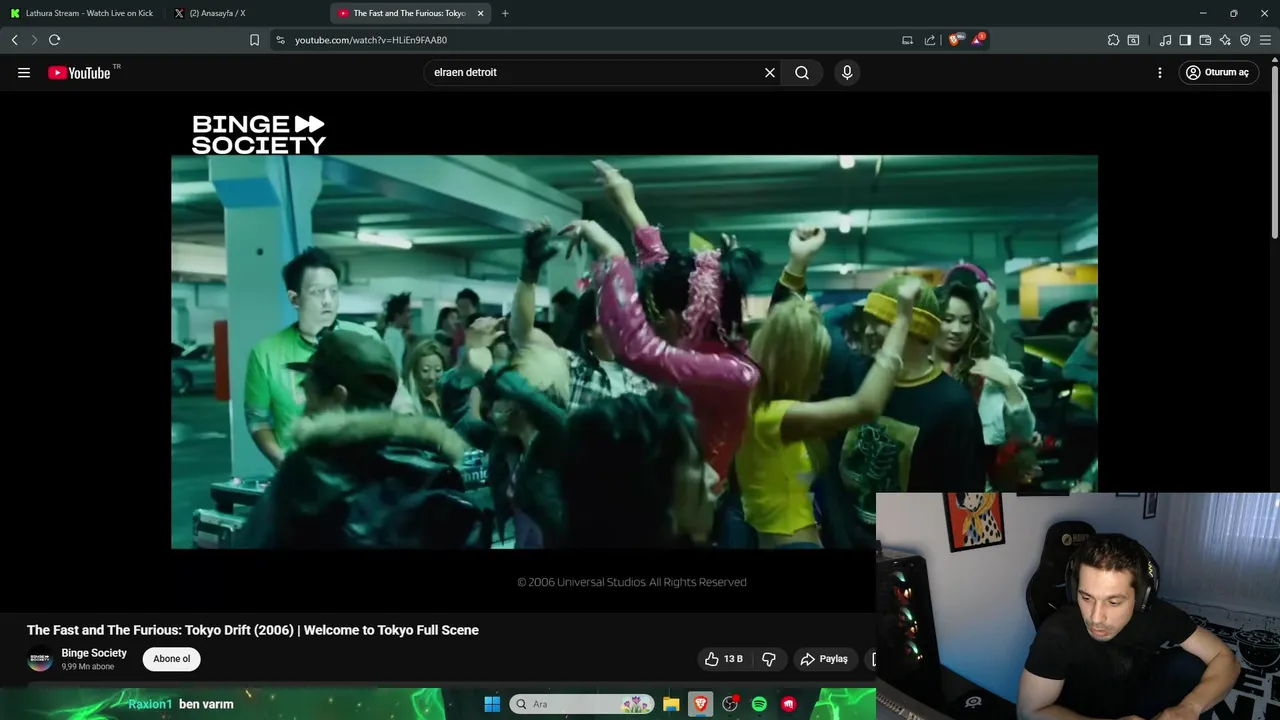Image resolution: width=1280 pixels, height=720 pixels.
Task: Subscribe with the Abone ol button
Action: tap(171, 659)
